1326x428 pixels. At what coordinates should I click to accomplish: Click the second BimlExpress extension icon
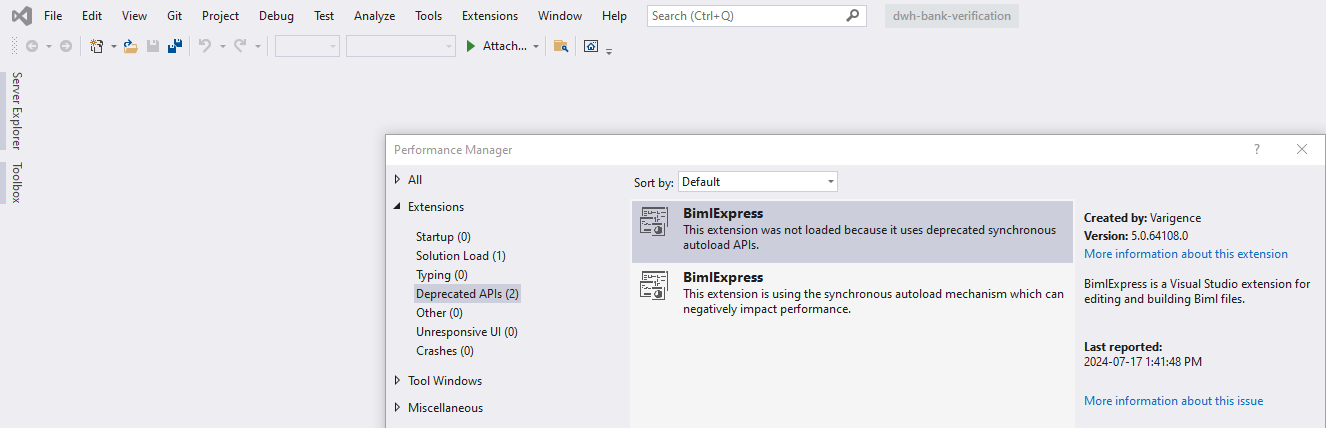tap(655, 285)
